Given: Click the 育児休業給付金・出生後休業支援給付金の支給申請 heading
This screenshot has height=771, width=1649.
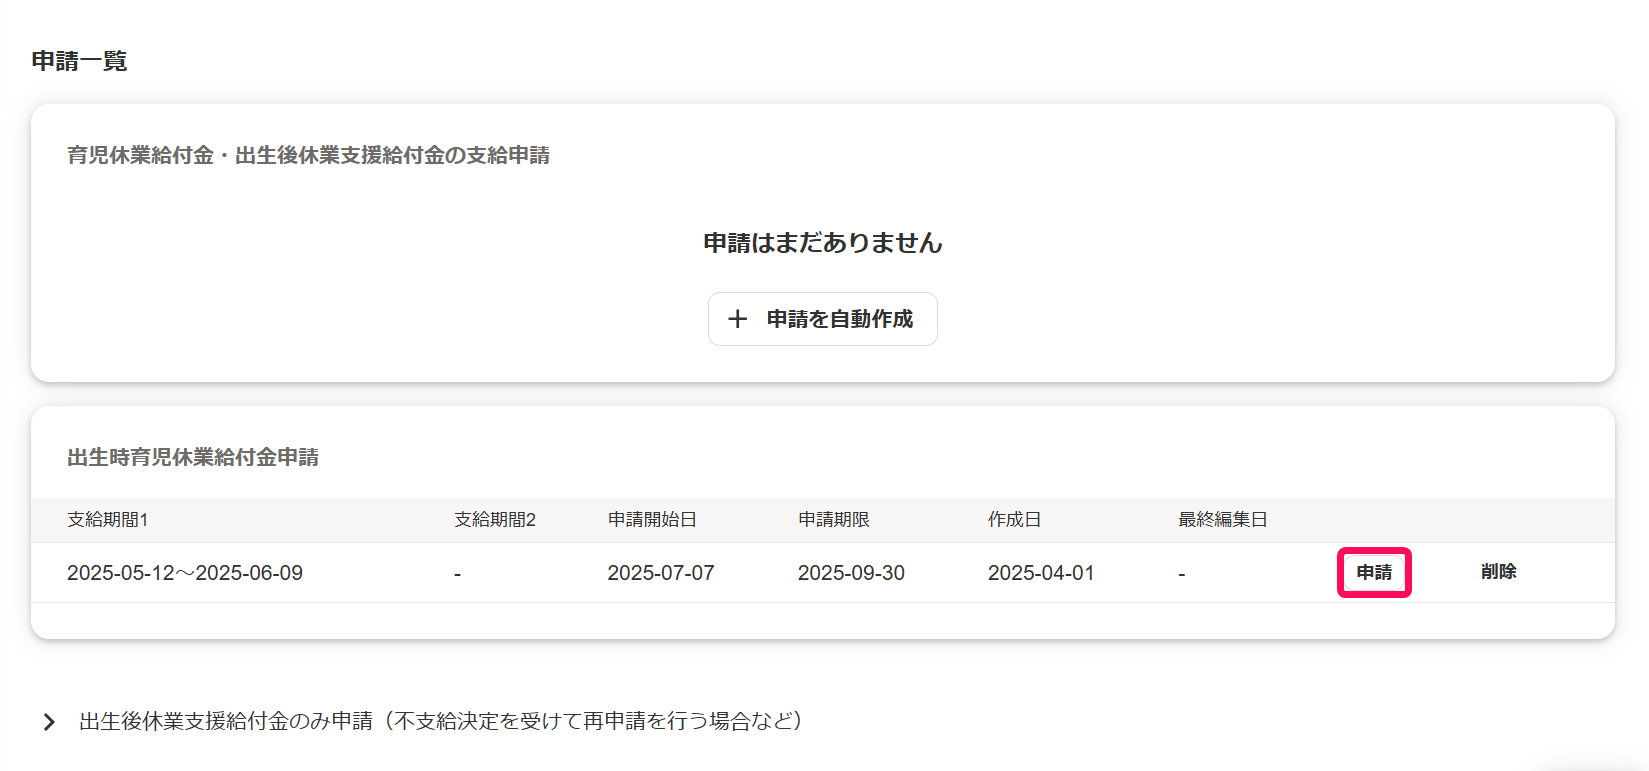Looking at the screenshot, I should [308, 155].
